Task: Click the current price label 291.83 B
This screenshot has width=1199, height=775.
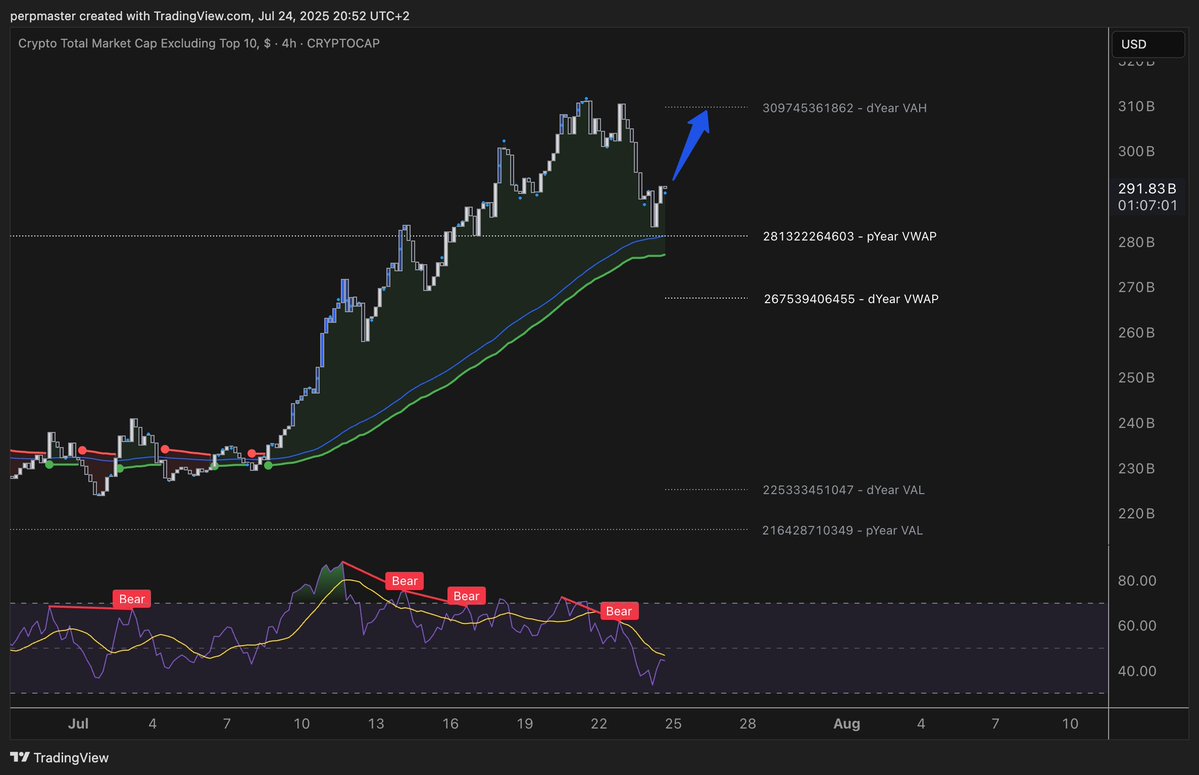Action: [x=1147, y=189]
